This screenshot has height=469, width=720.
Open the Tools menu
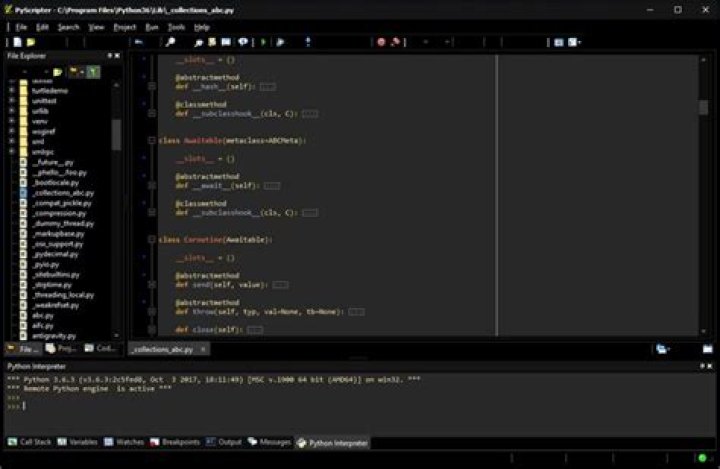[176, 28]
